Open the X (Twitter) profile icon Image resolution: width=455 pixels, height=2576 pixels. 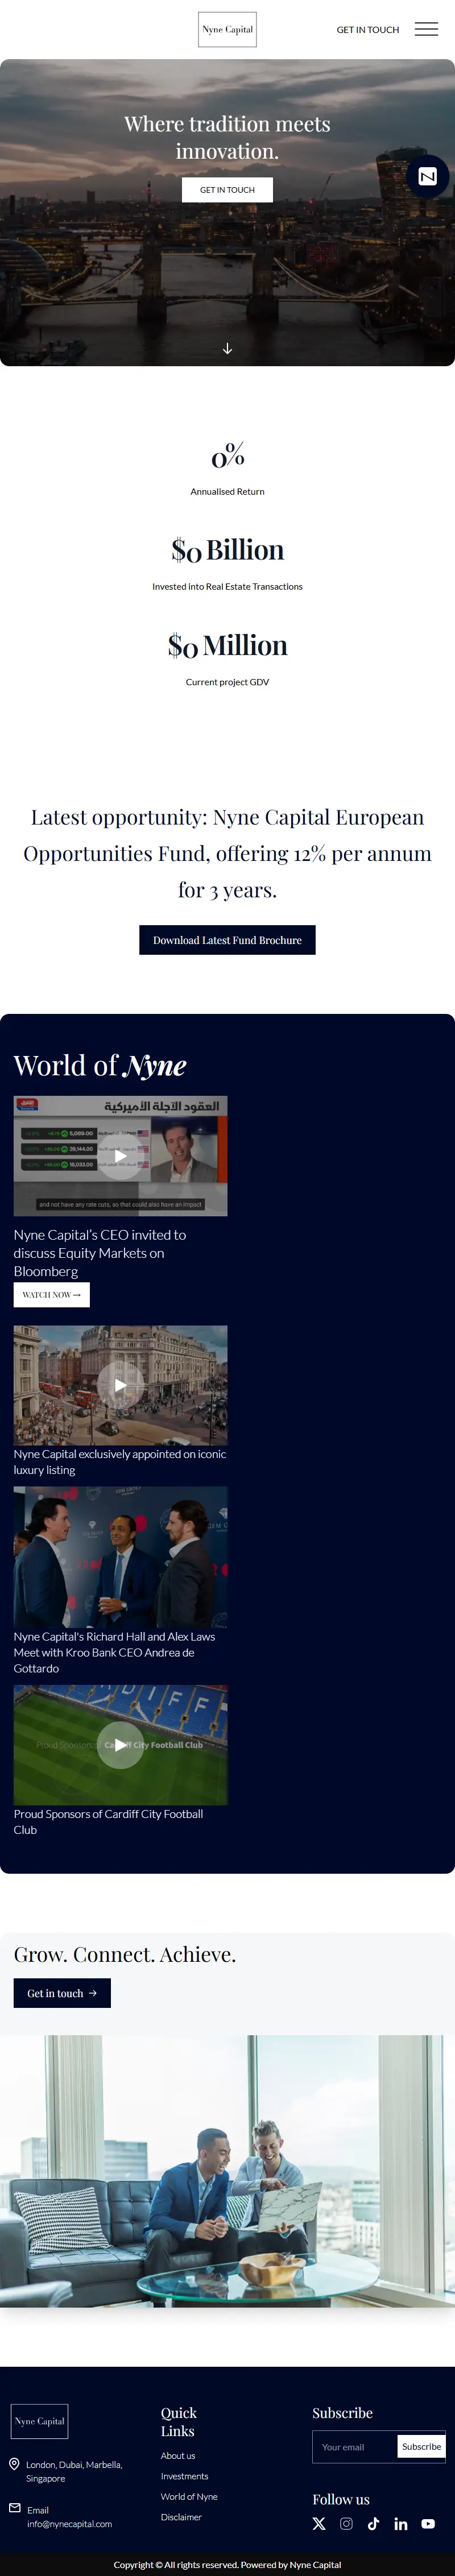tap(319, 2523)
